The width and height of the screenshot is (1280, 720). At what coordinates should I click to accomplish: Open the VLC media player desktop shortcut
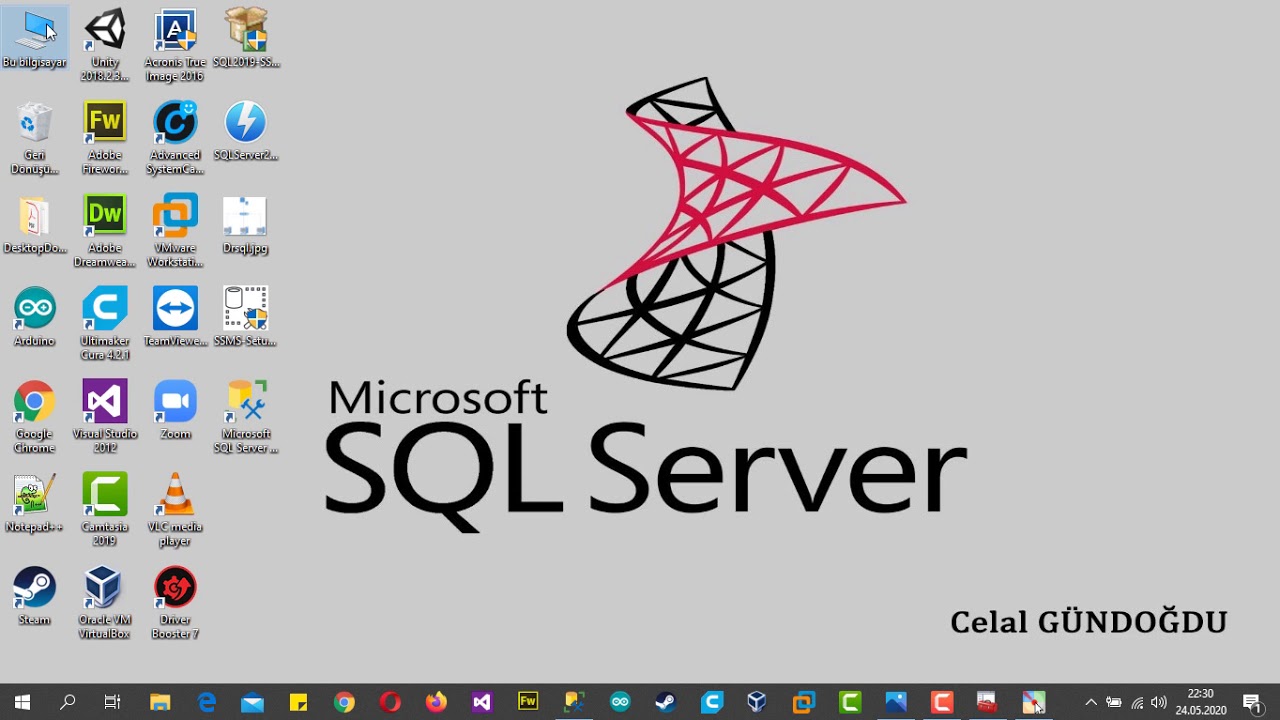point(175,510)
